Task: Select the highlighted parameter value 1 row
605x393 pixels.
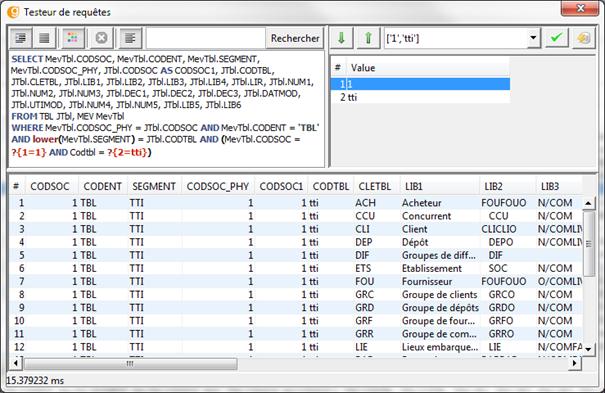Action: click(420, 84)
